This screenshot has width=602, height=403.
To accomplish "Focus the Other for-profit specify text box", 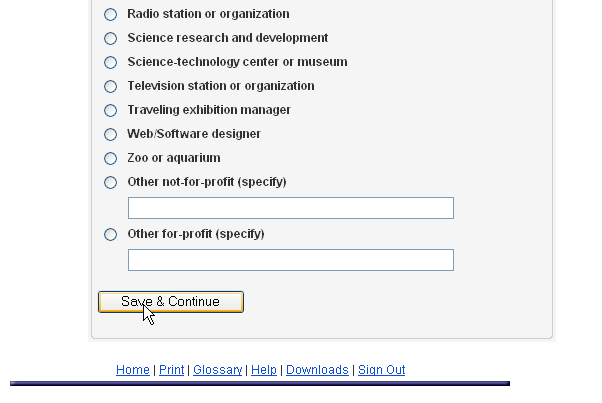I will 290,260.
